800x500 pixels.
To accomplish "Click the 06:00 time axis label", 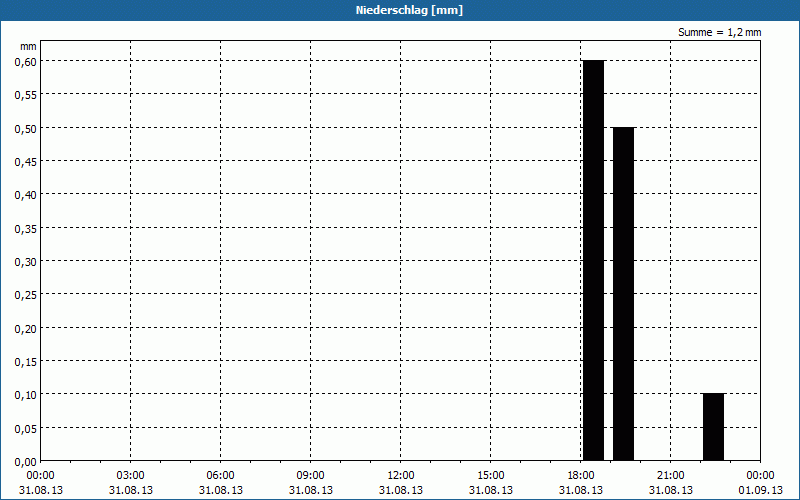I will click(220, 476).
